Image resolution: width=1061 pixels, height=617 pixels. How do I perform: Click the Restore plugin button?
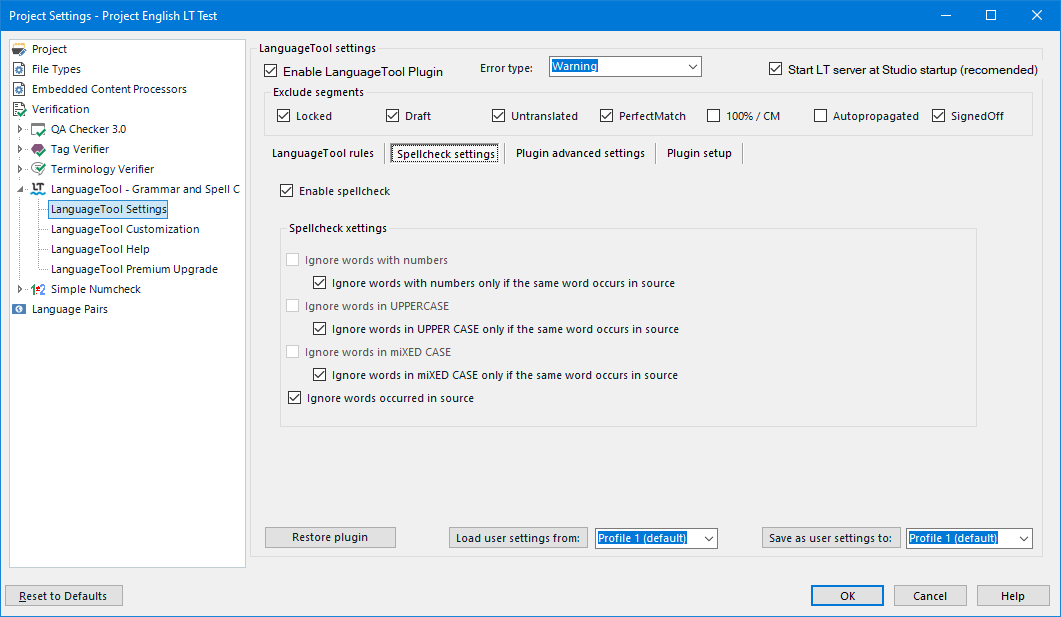pyautogui.click(x=330, y=537)
